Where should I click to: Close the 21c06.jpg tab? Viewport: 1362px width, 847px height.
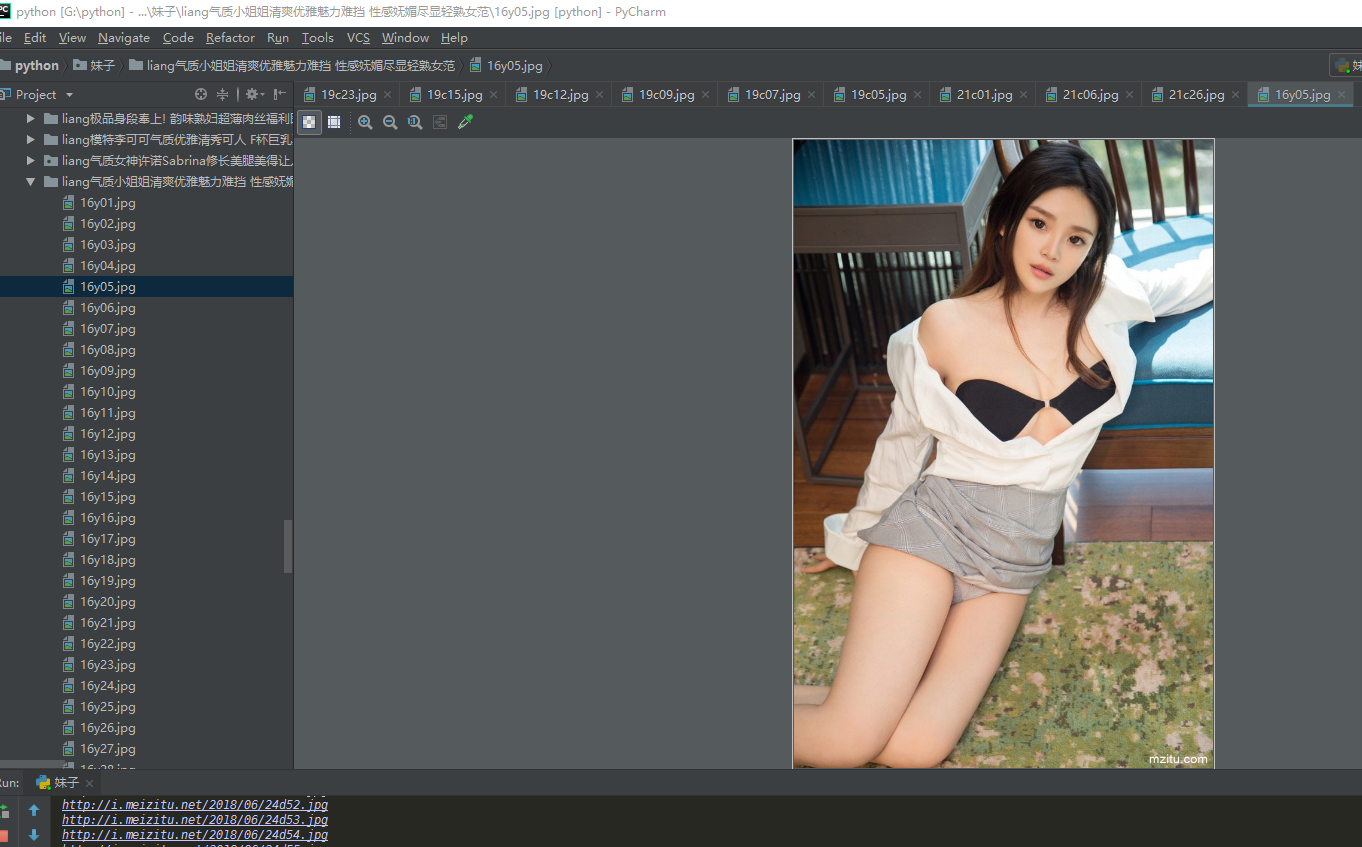[x=1130, y=95]
